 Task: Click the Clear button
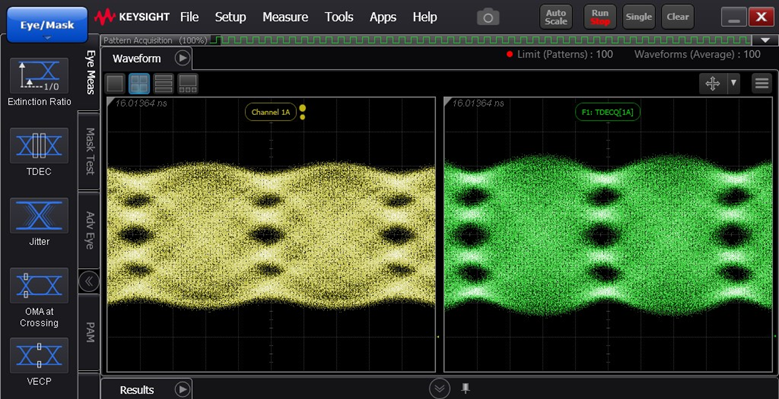678,17
